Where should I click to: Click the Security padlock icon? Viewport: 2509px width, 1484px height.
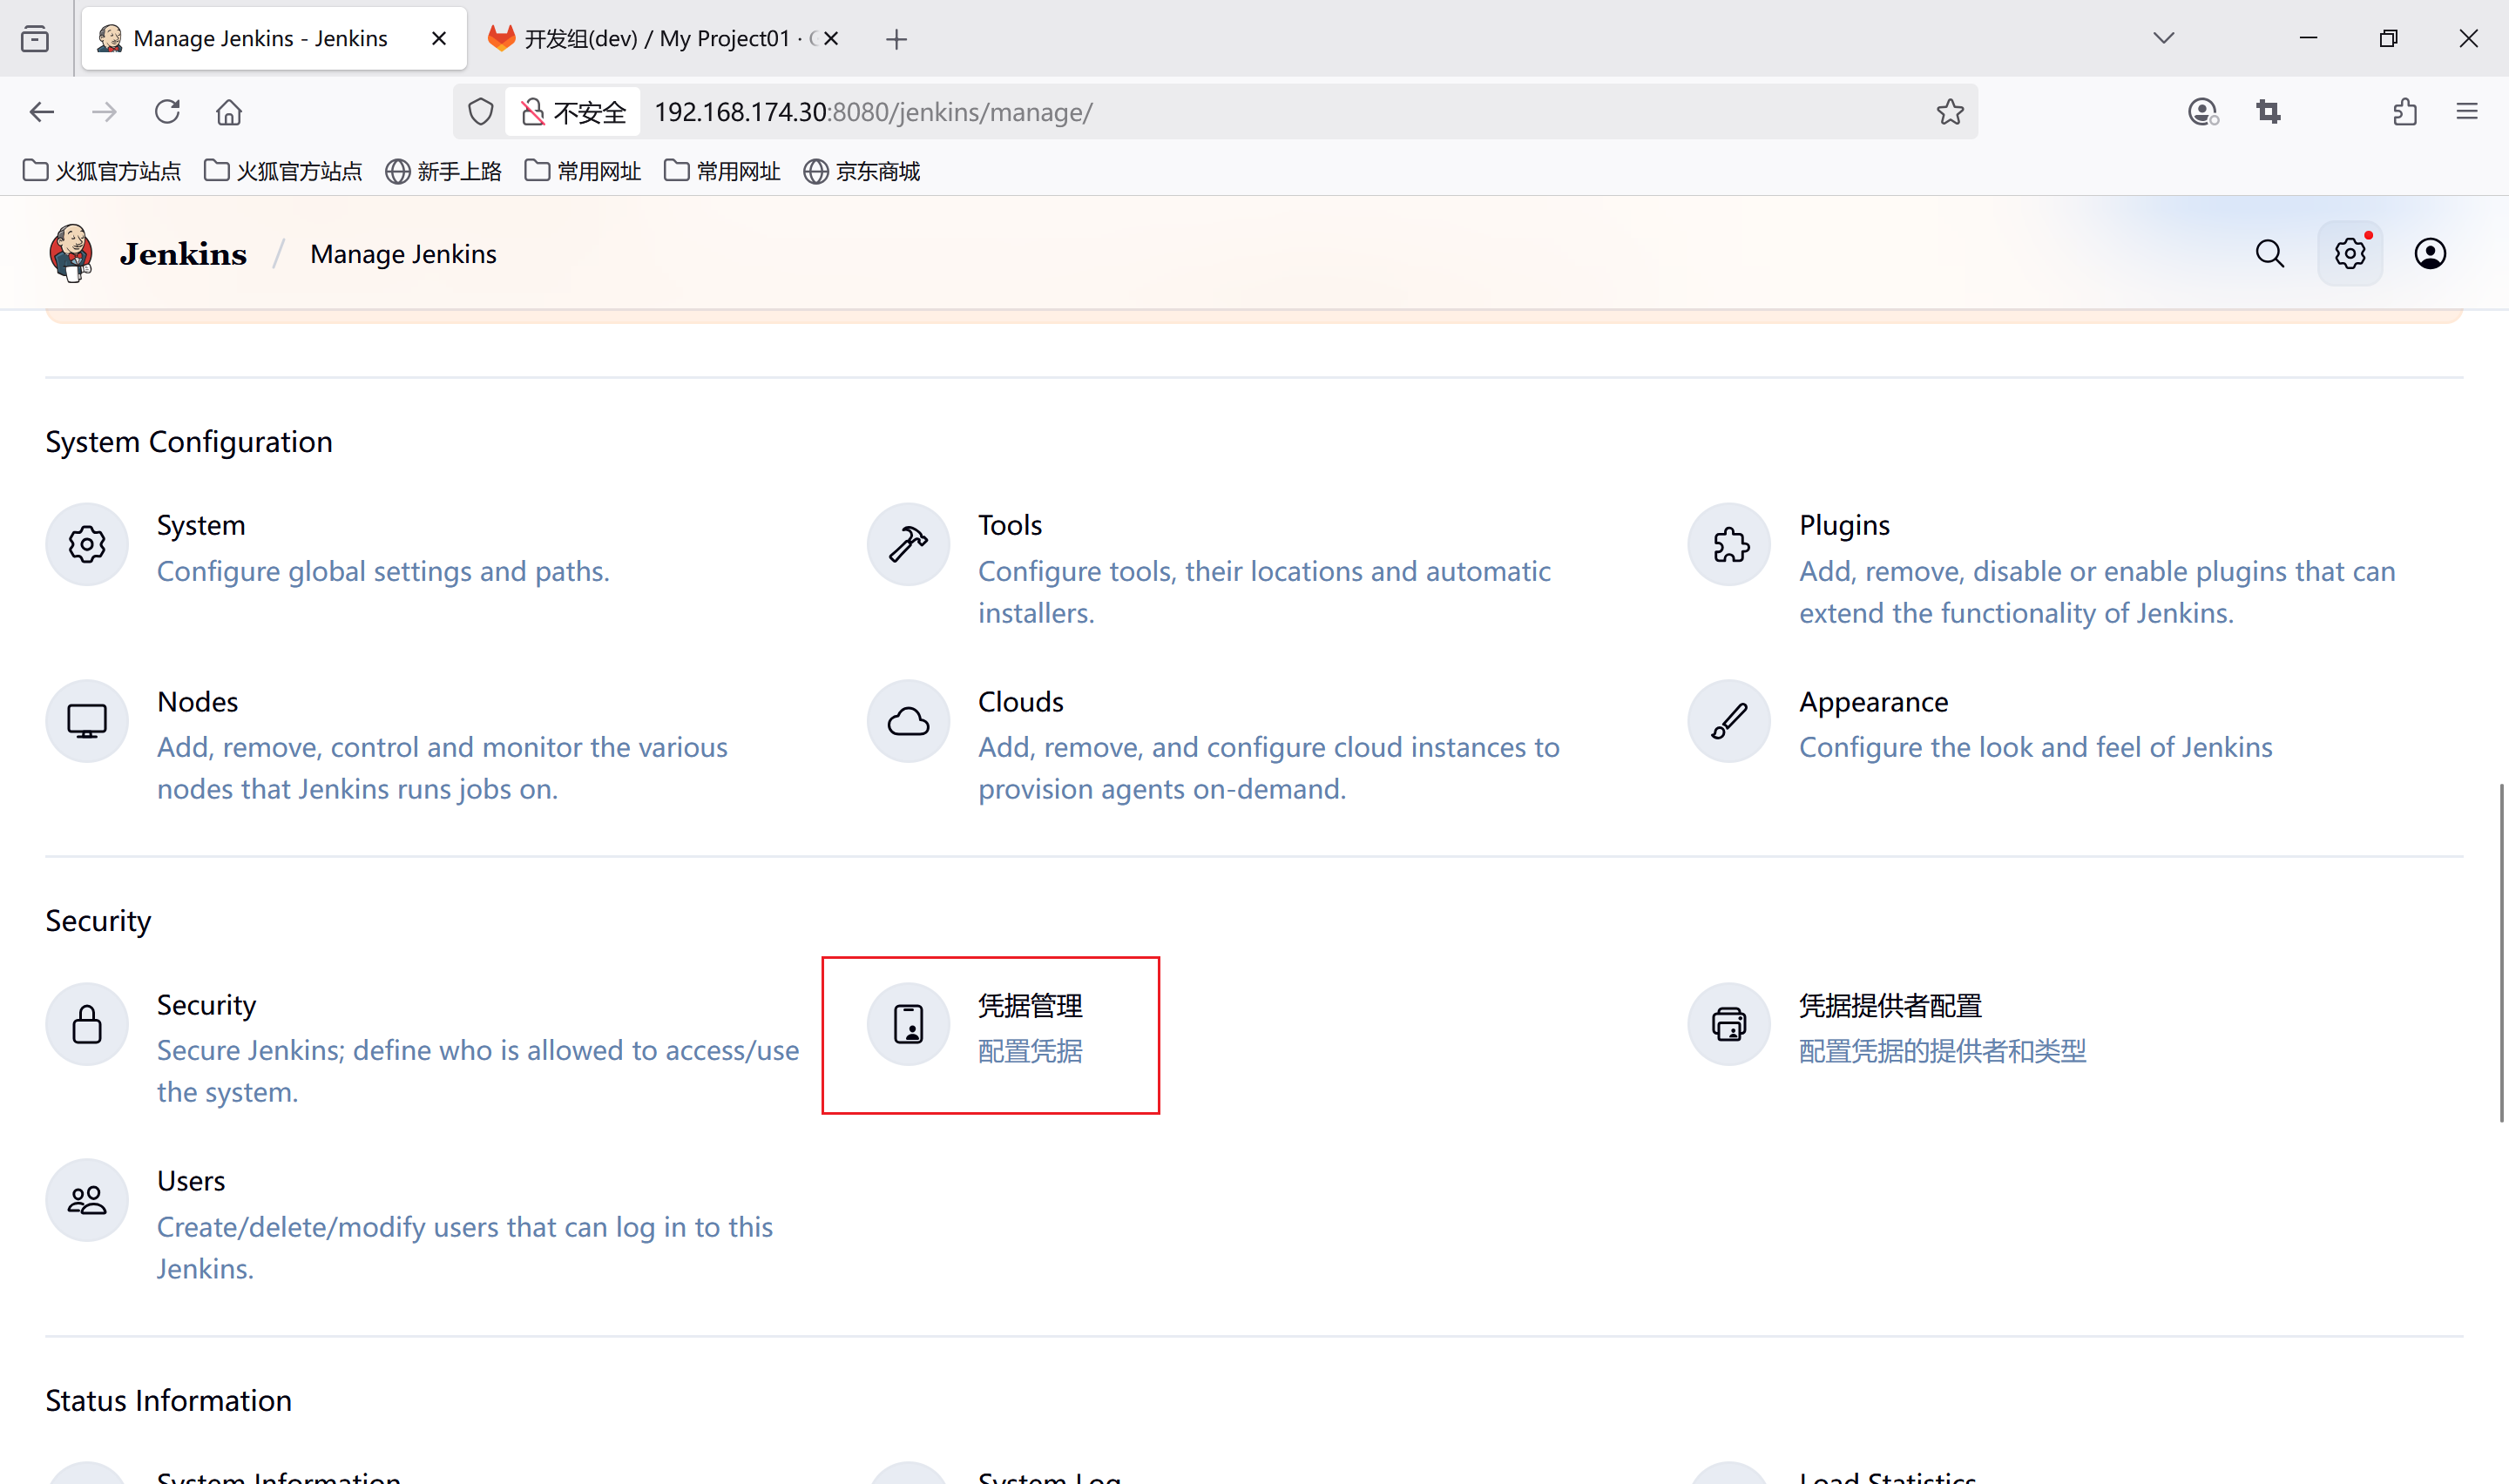tap(87, 1024)
